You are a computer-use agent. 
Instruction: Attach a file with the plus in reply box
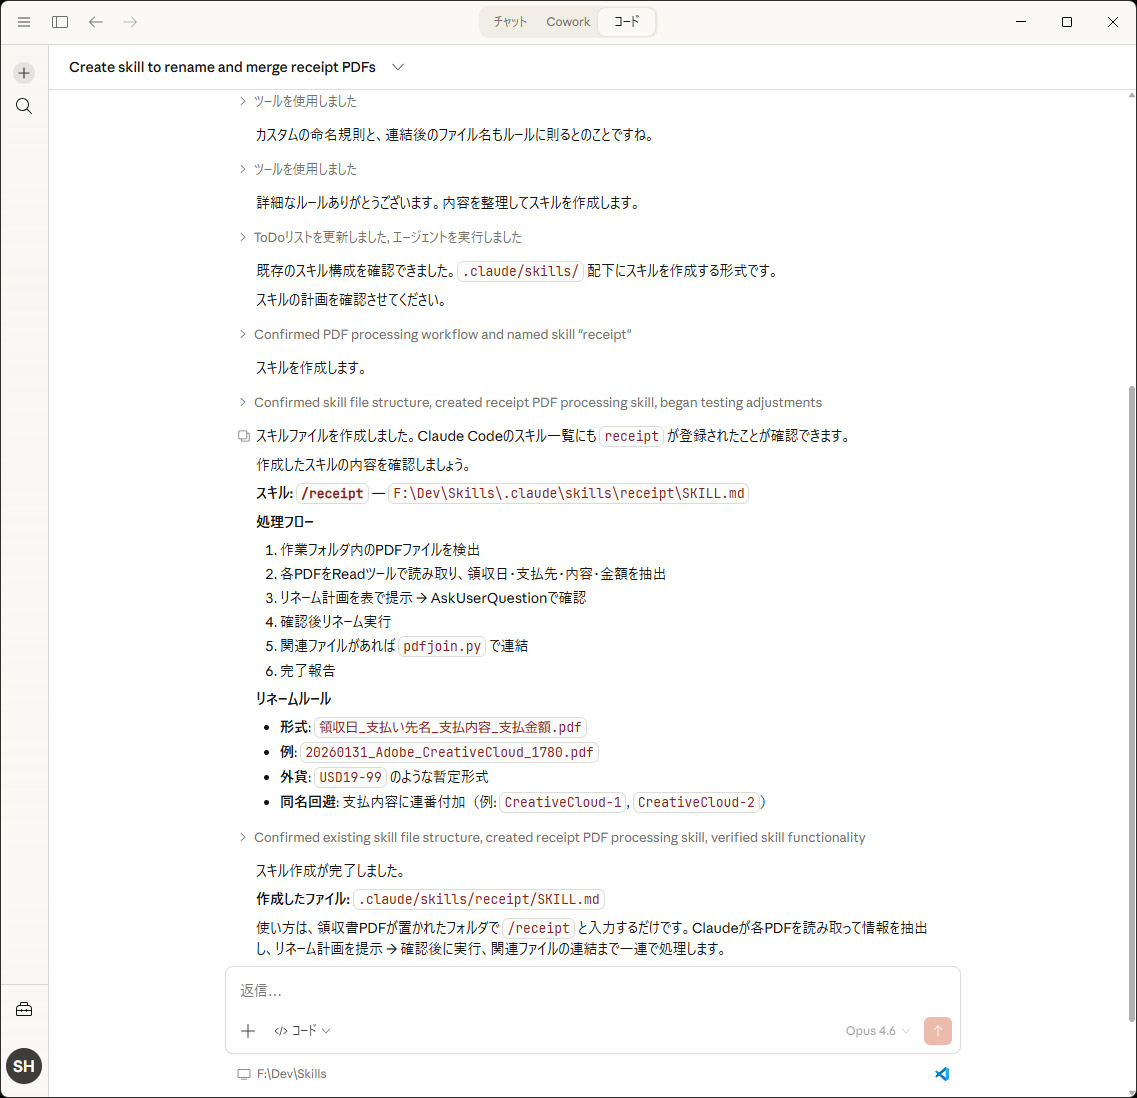(x=248, y=1030)
